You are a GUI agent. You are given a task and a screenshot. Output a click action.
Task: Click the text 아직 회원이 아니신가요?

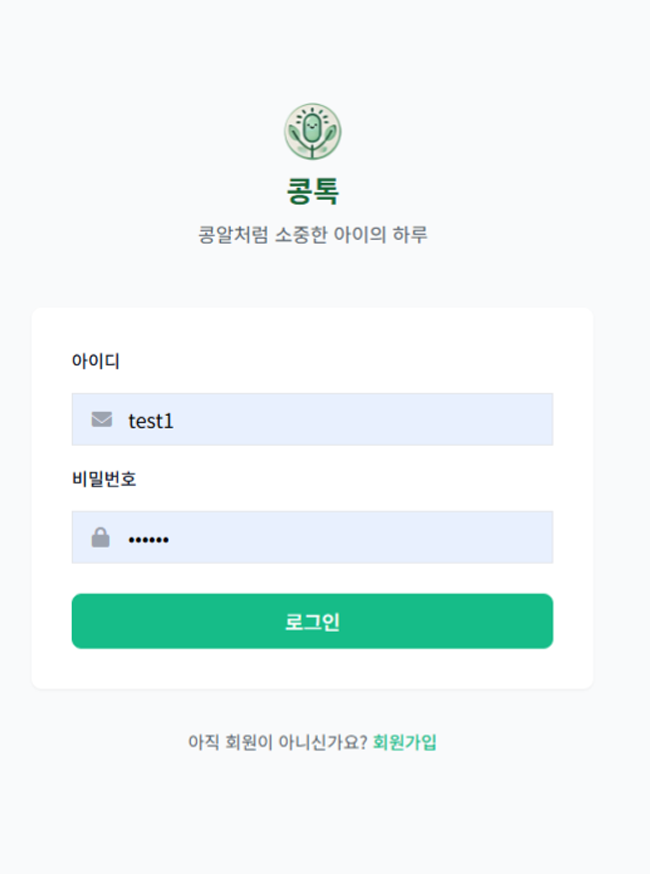click(276, 742)
